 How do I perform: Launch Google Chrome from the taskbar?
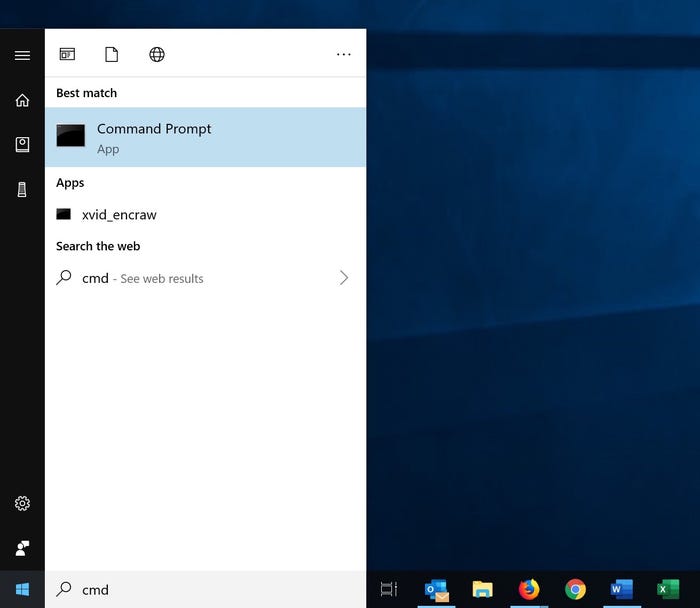pos(575,589)
